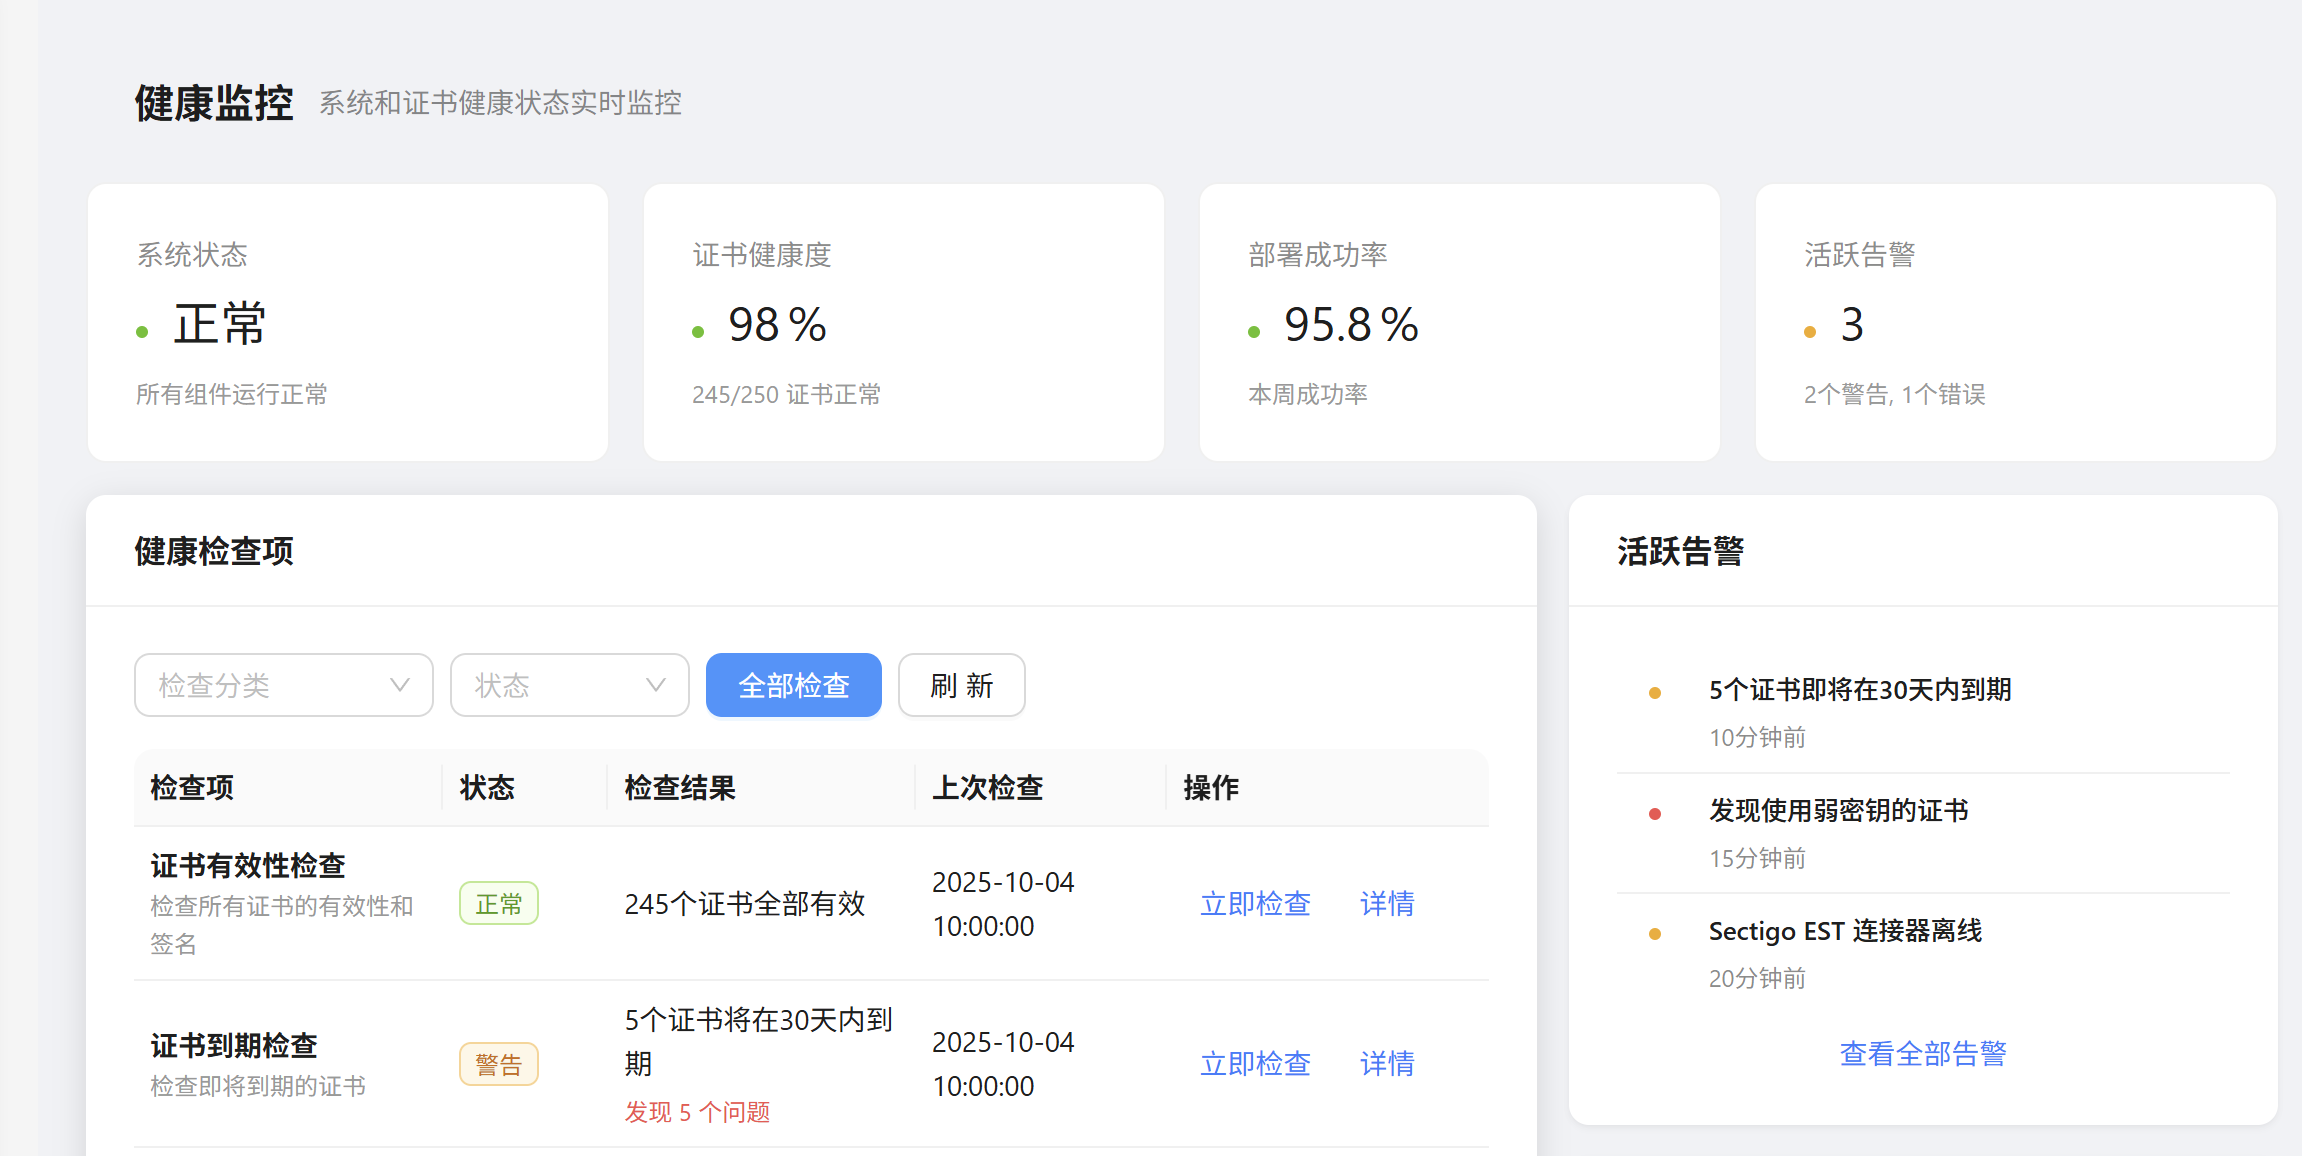2302x1156 pixels.
Task: Select alert 5个证书即将在30天内到期
Action: [1859, 690]
